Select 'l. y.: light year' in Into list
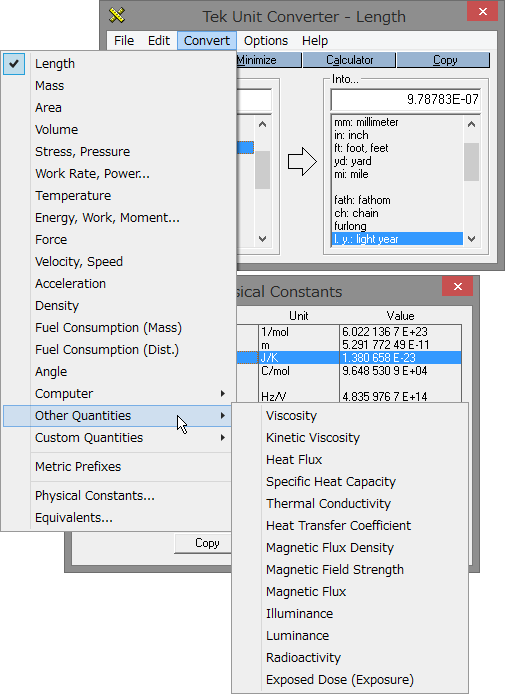 pos(397,239)
